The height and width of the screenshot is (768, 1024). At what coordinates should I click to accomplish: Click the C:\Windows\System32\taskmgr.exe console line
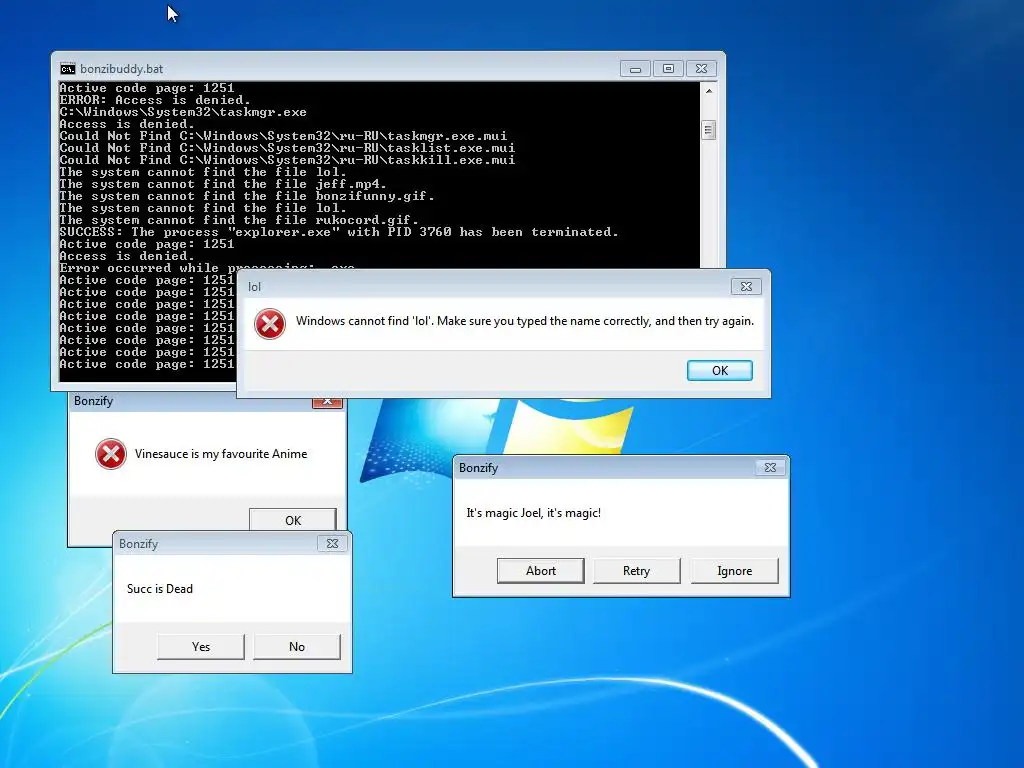(x=183, y=112)
